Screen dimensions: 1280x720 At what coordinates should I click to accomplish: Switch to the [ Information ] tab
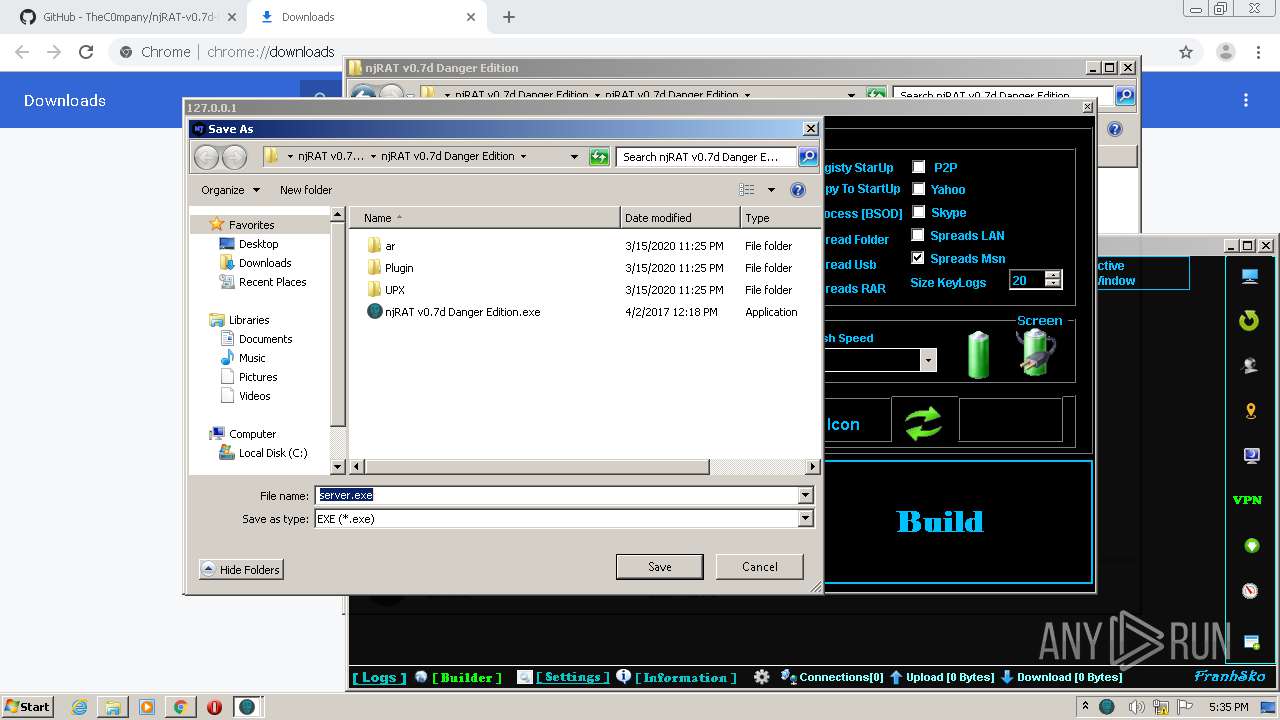[686, 677]
